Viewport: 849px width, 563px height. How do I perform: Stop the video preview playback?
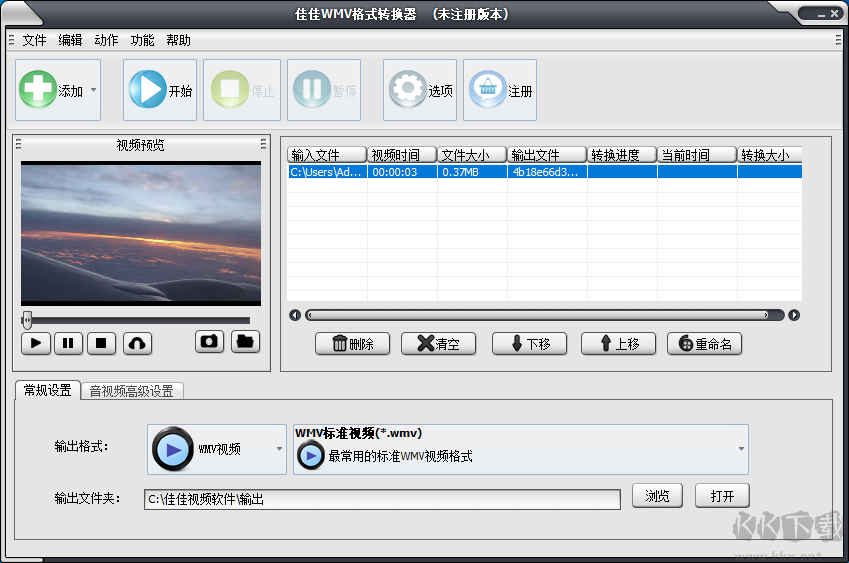click(100, 343)
